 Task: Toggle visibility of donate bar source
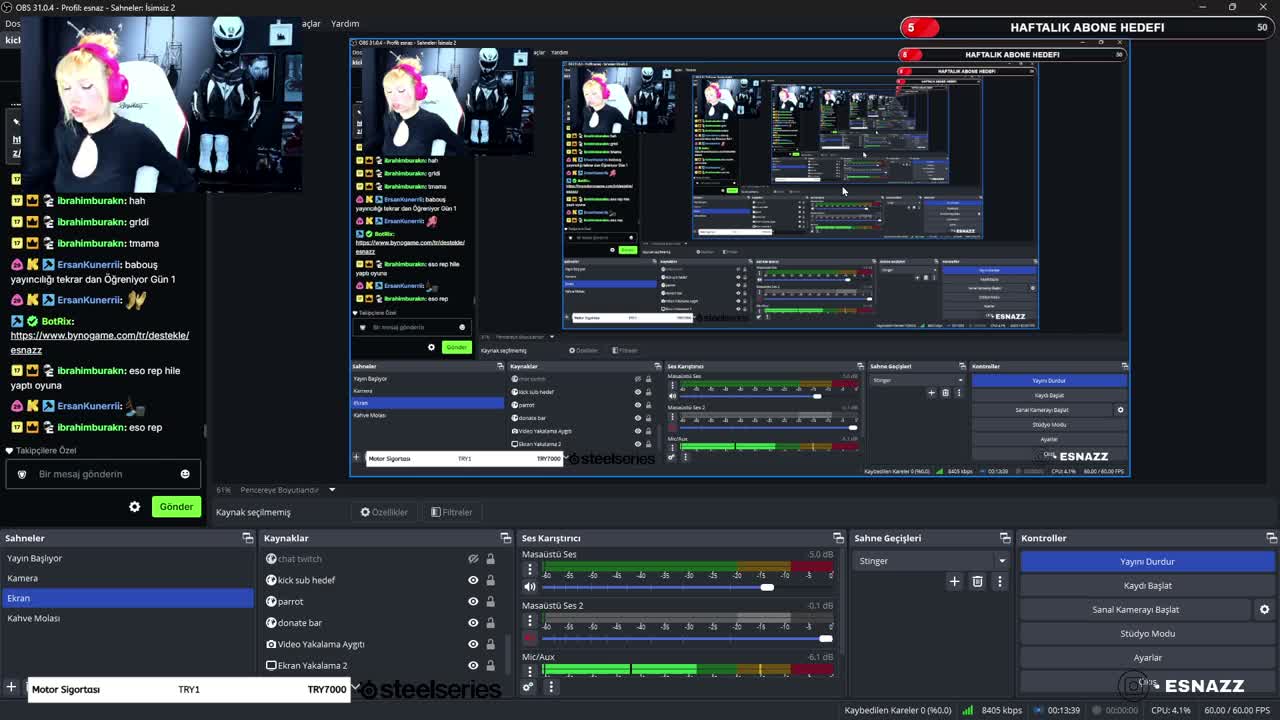pyautogui.click(x=473, y=622)
